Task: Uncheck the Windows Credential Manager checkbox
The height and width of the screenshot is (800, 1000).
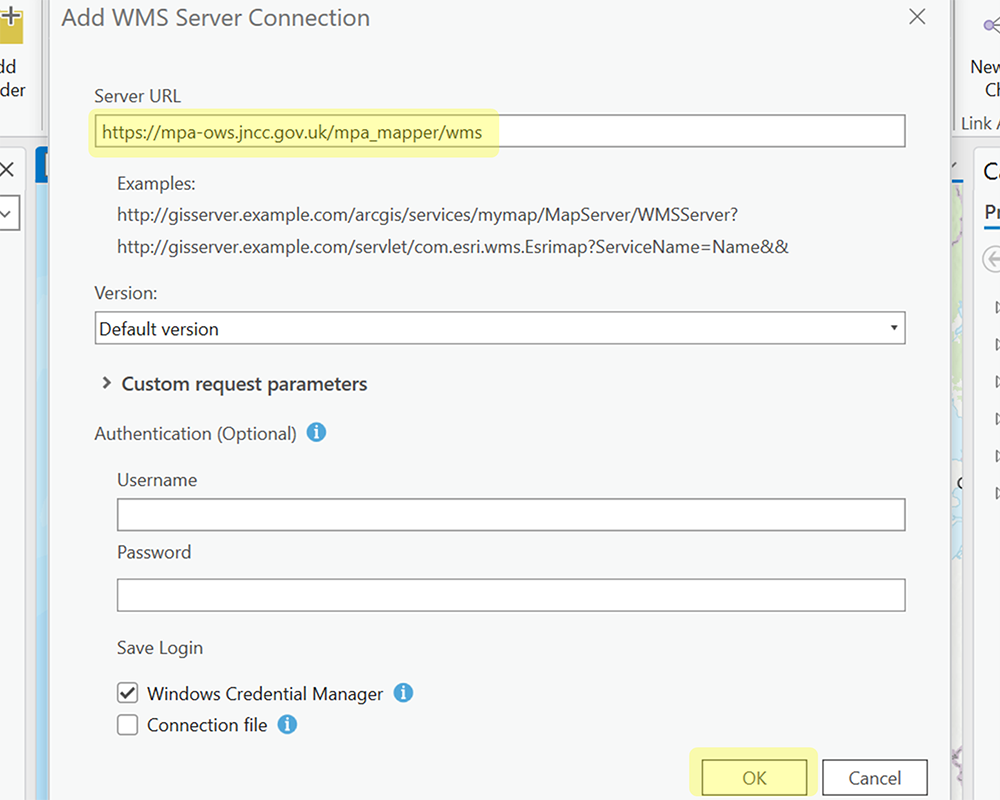Action: pos(128,693)
